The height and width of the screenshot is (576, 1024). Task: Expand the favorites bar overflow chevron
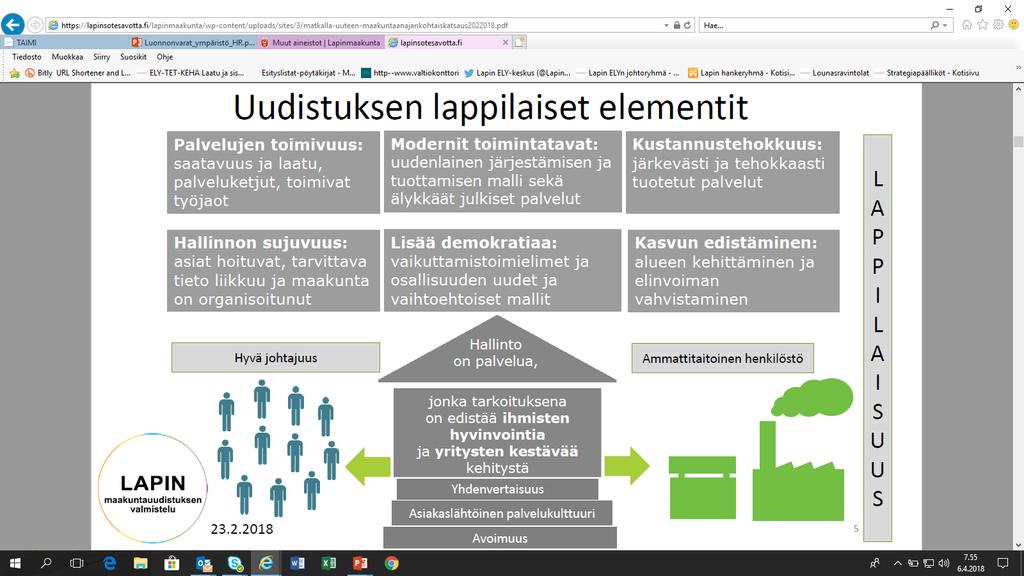click(x=1018, y=68)
